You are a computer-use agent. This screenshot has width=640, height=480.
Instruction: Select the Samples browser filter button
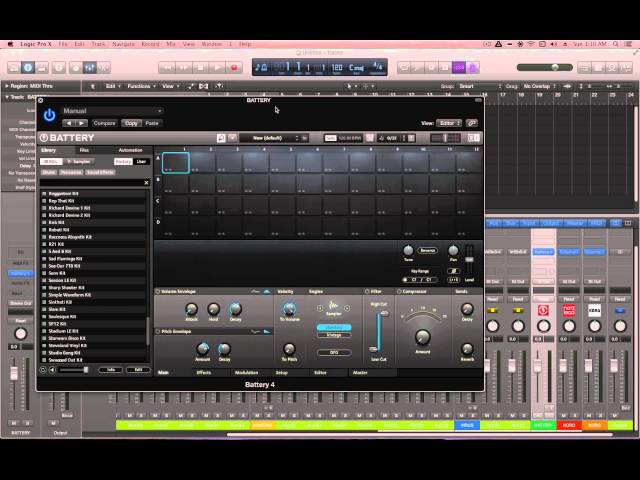point(79,162)
